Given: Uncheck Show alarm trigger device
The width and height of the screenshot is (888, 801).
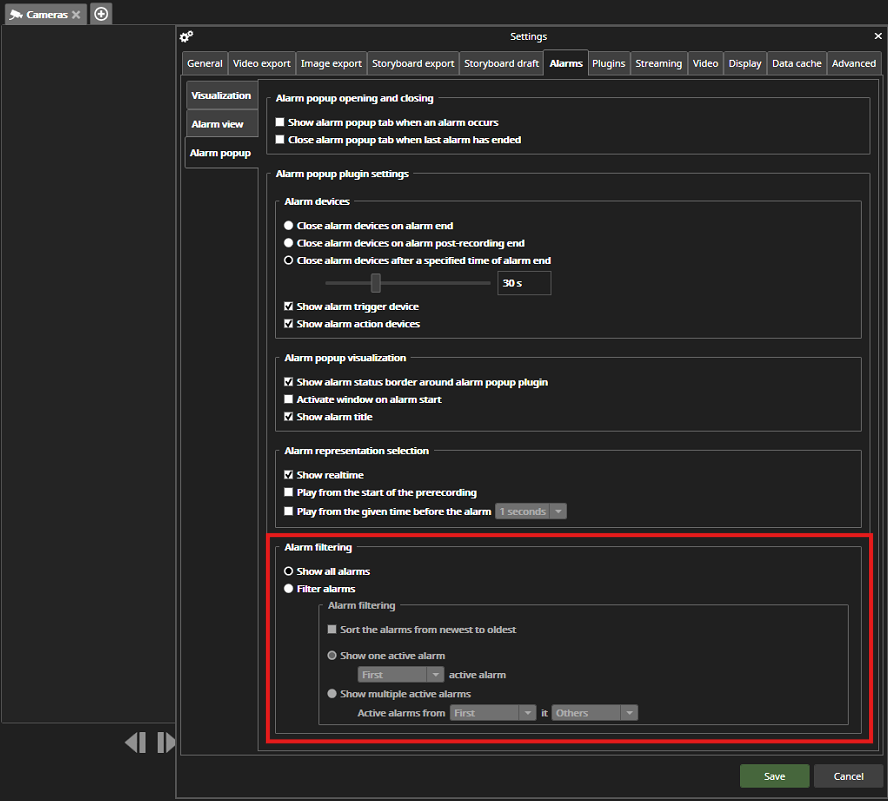Looking at the screenshot, I should [289, 306].
